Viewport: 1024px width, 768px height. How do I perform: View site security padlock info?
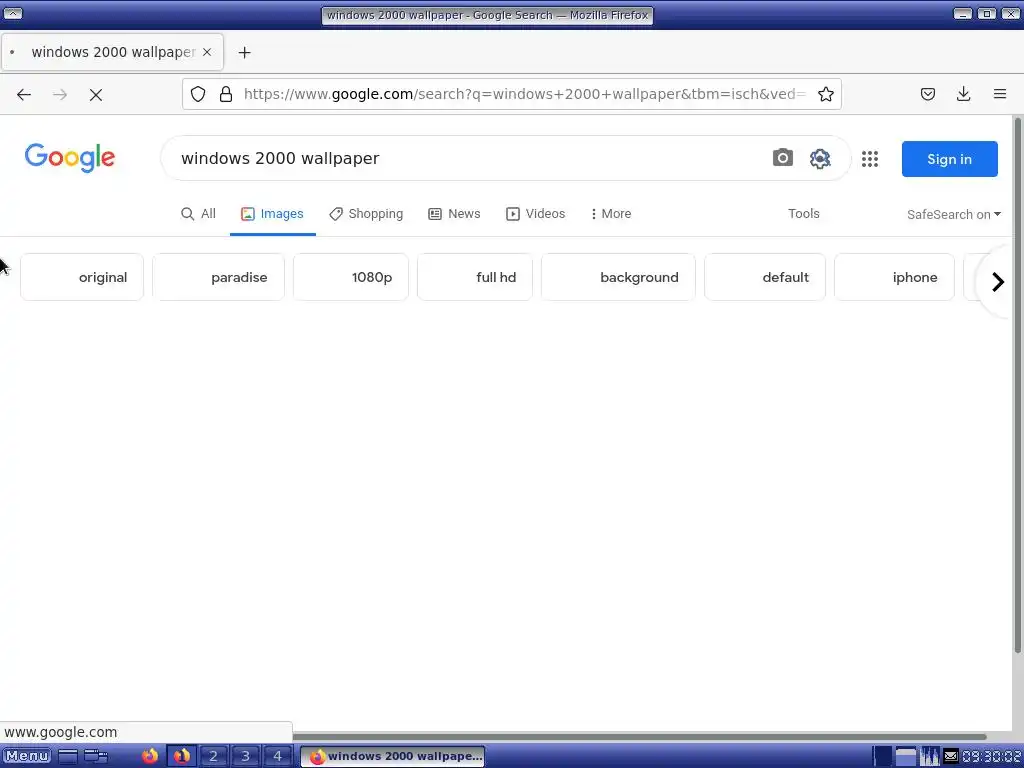(x=226, y=94)
